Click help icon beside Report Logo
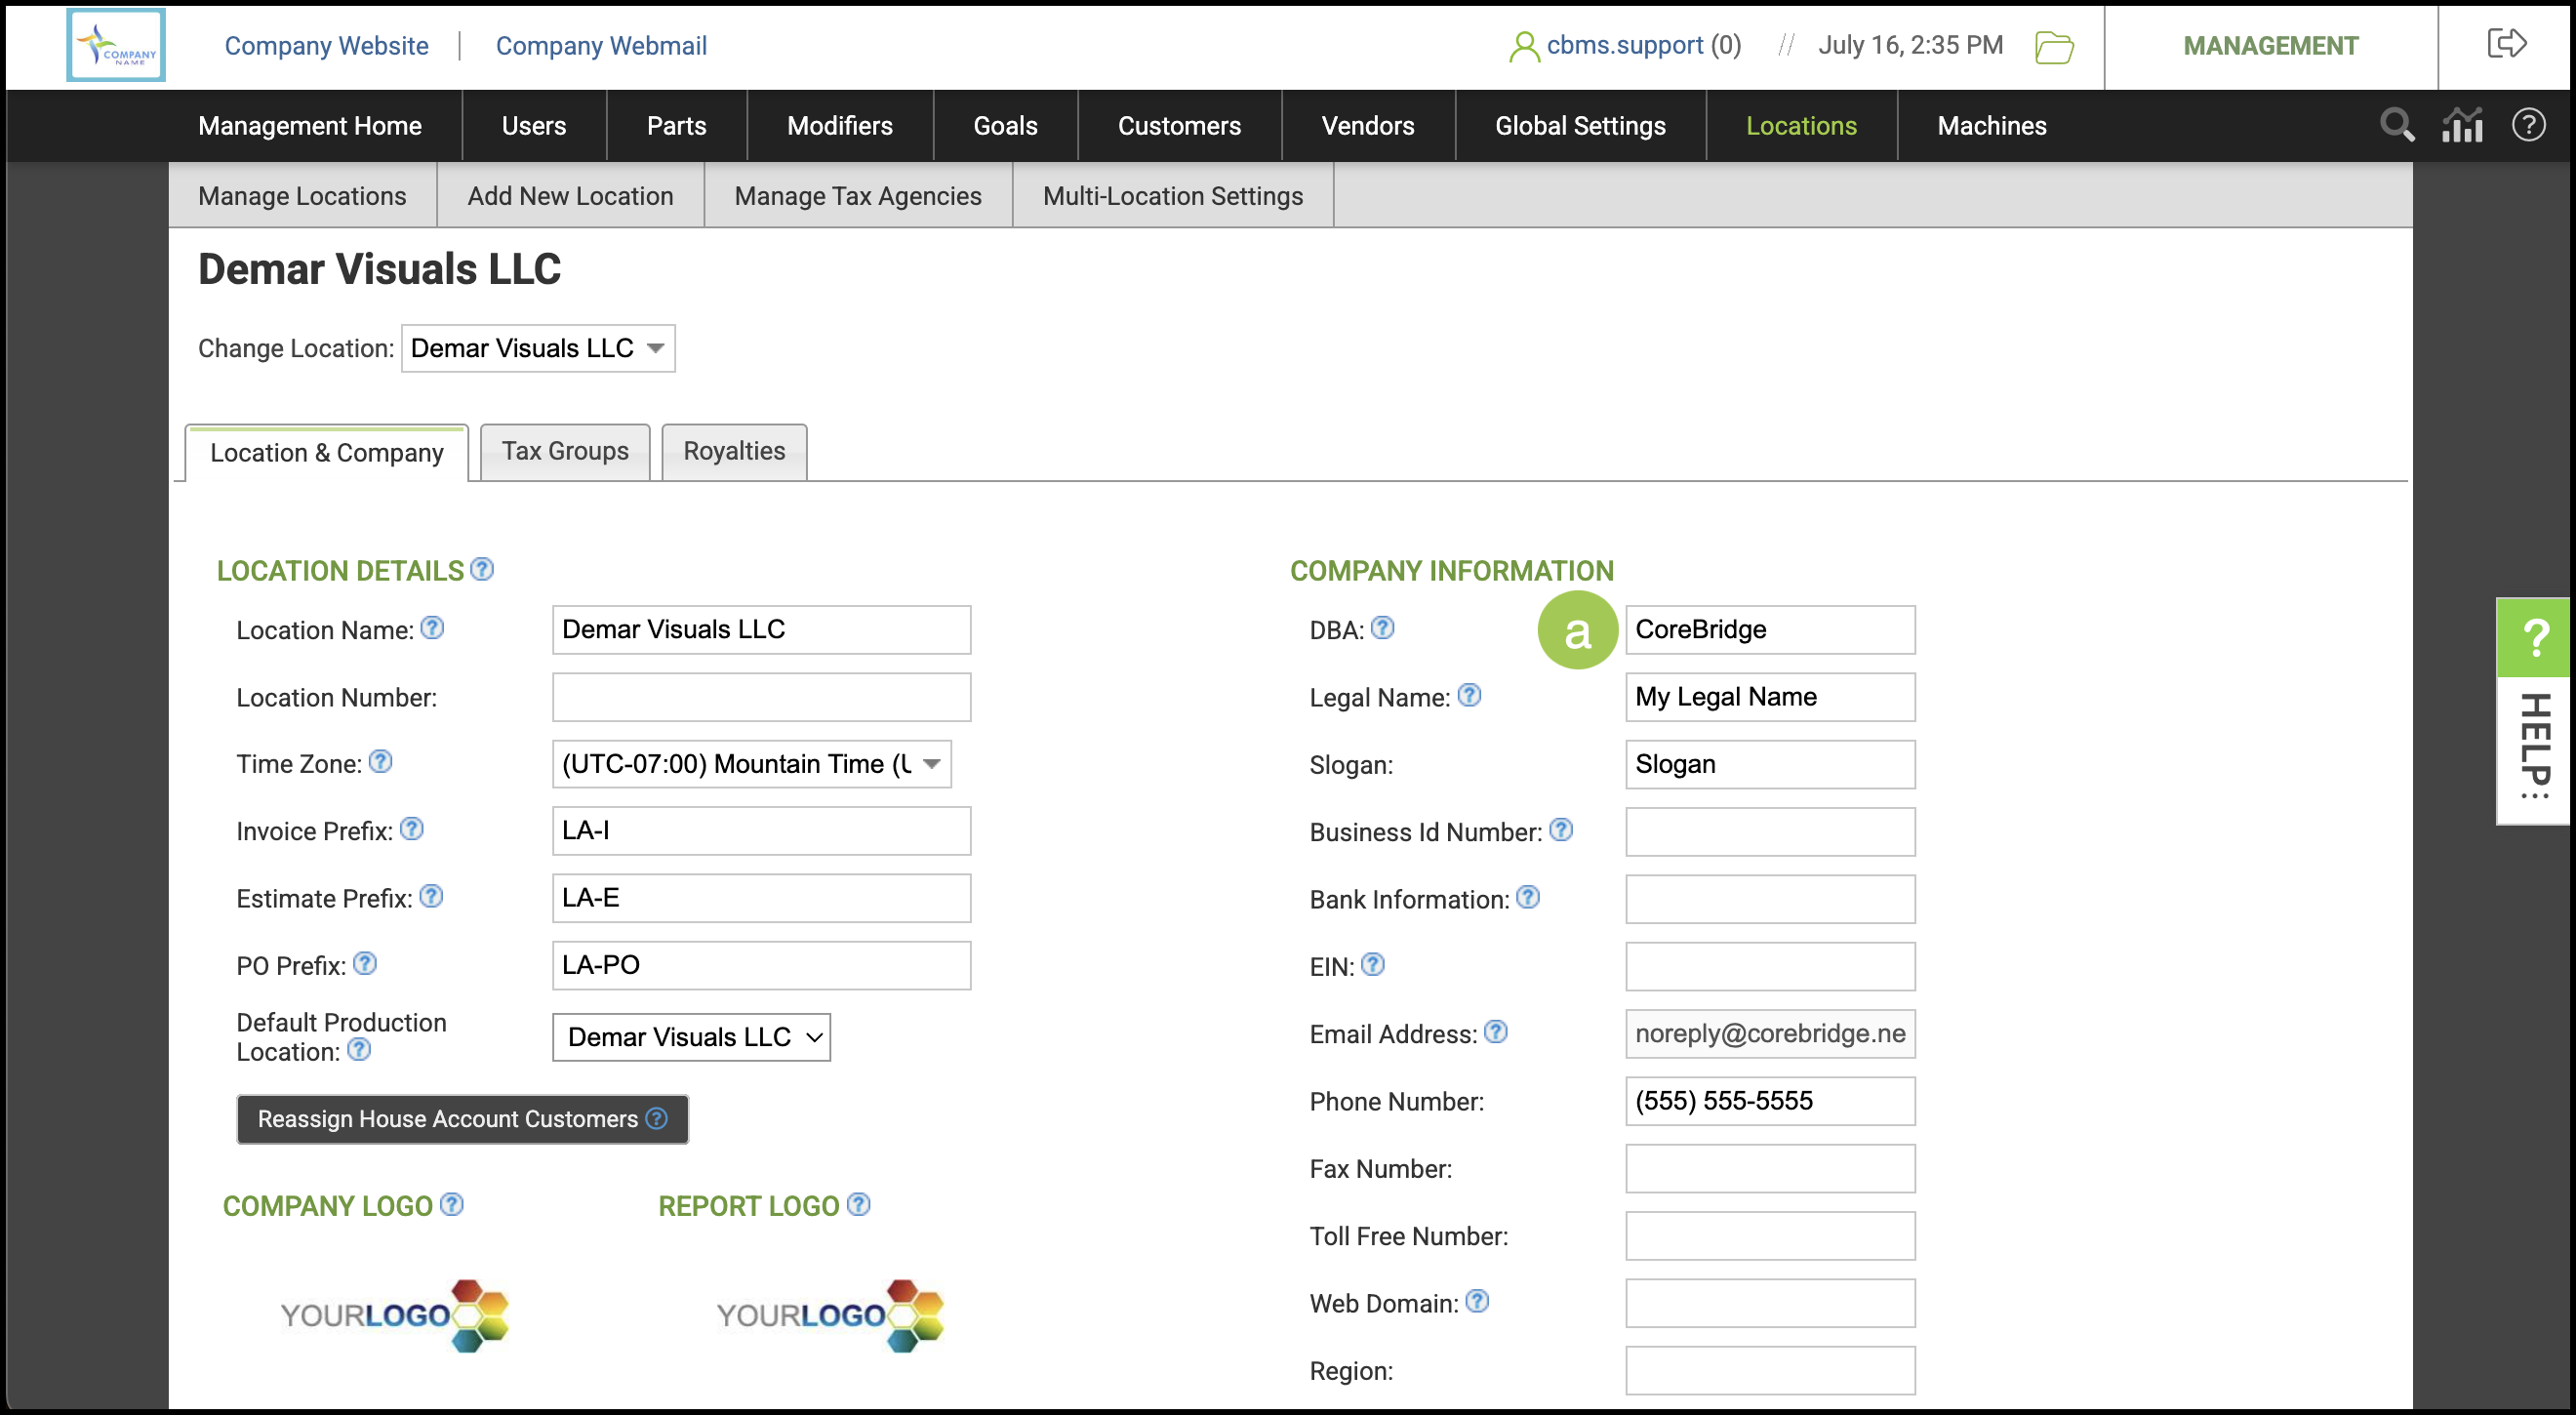This screenshot has height=1415, width=2576. pyautogui.click(x=858, y=1204)
